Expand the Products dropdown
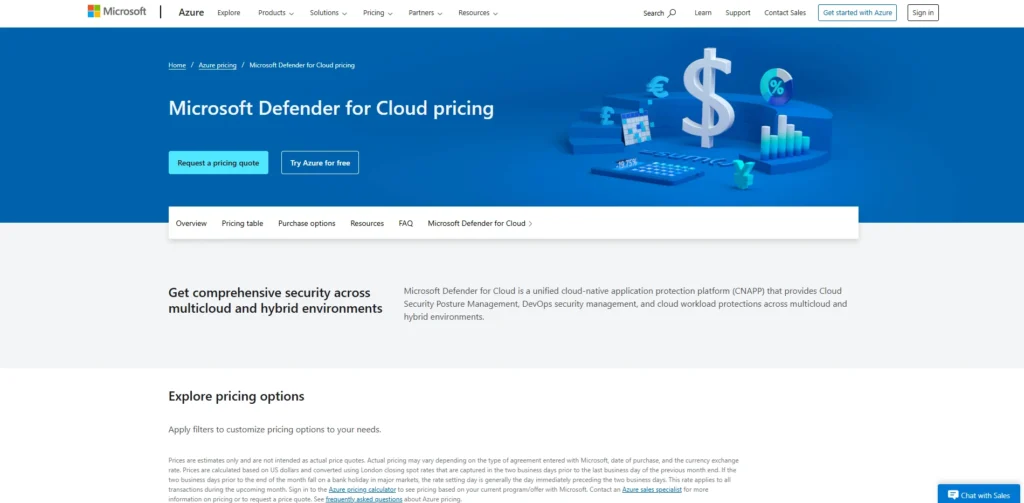 [276, 13]
